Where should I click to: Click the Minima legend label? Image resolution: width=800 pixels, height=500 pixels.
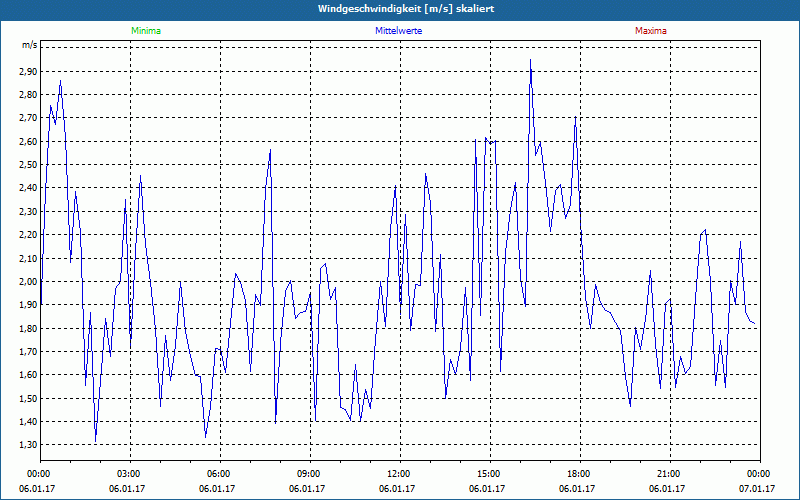click(x=146, y=31)
